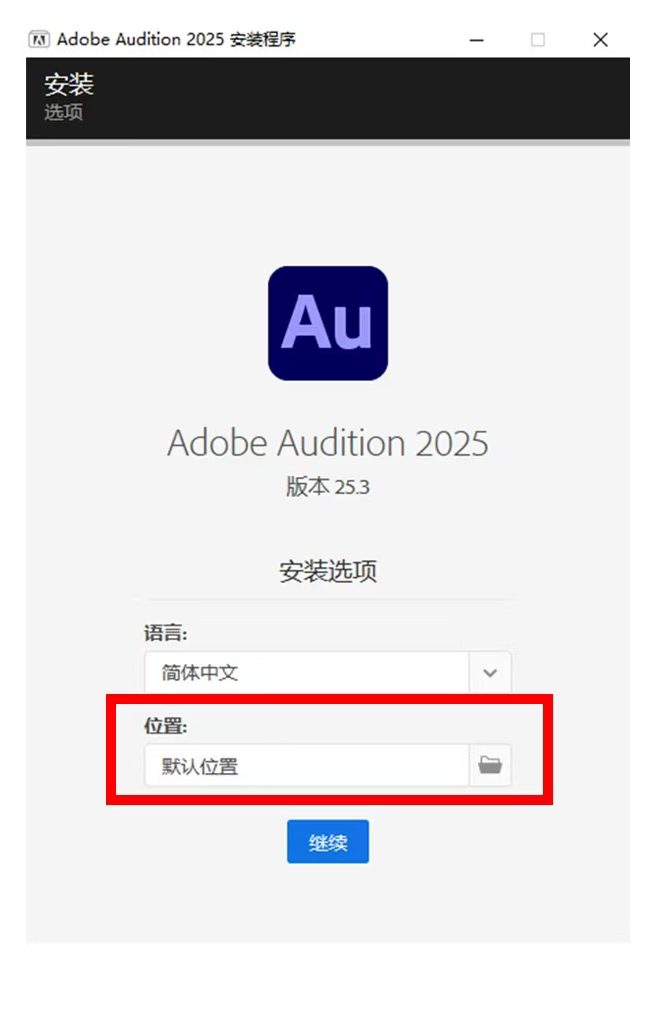
Task: Click the Adobe Audition 2025 product name
Action: pyautogui.click(x=327, y=443)
